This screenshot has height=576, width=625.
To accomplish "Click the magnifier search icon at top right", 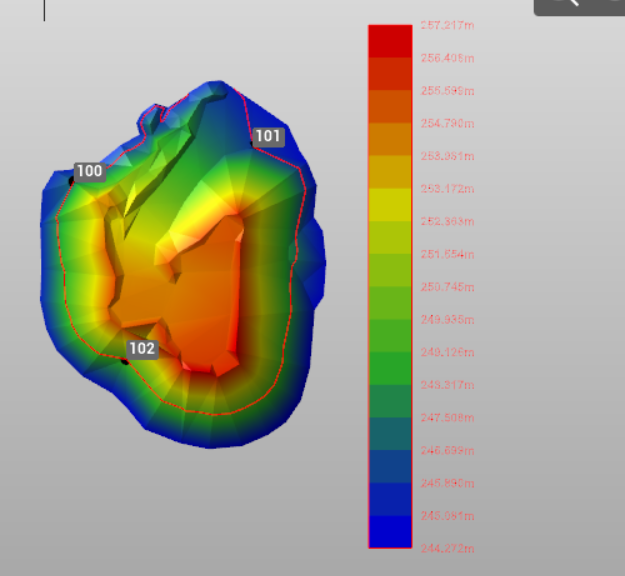I will pos(566,3).
